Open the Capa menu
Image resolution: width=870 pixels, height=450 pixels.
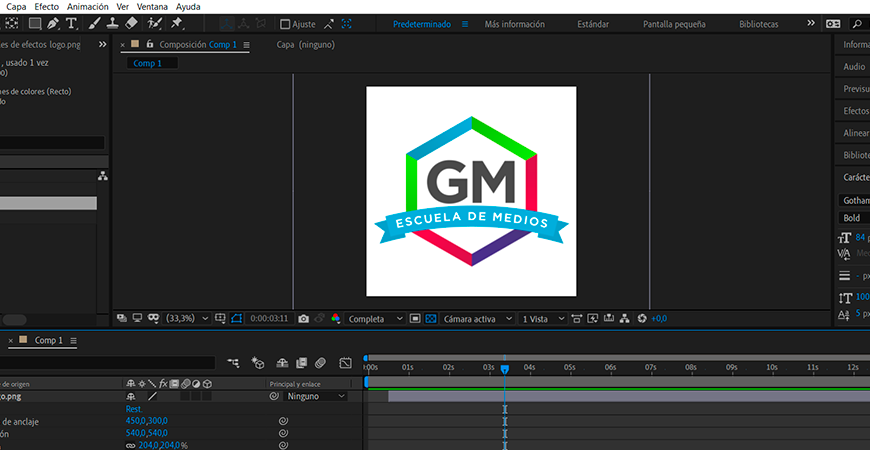pos(16,7)
